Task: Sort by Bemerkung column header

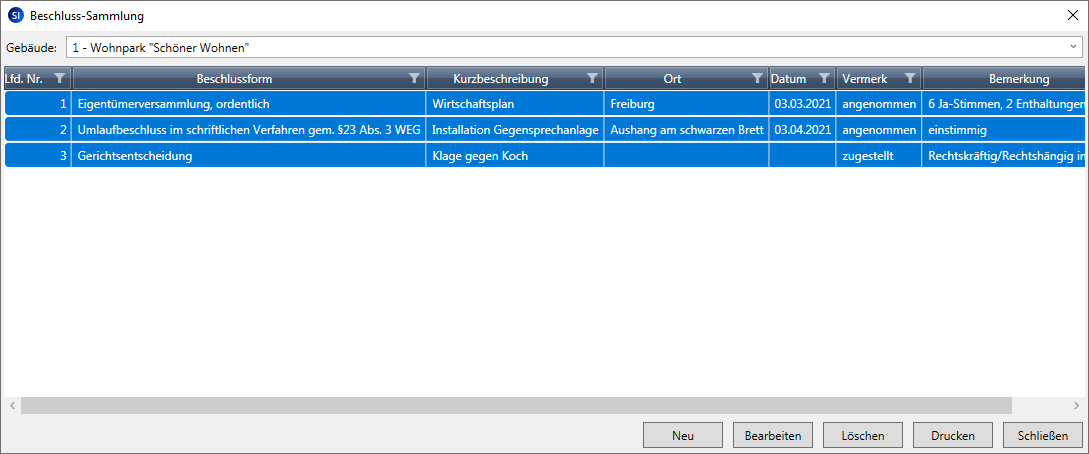Action: (1018, 78)
